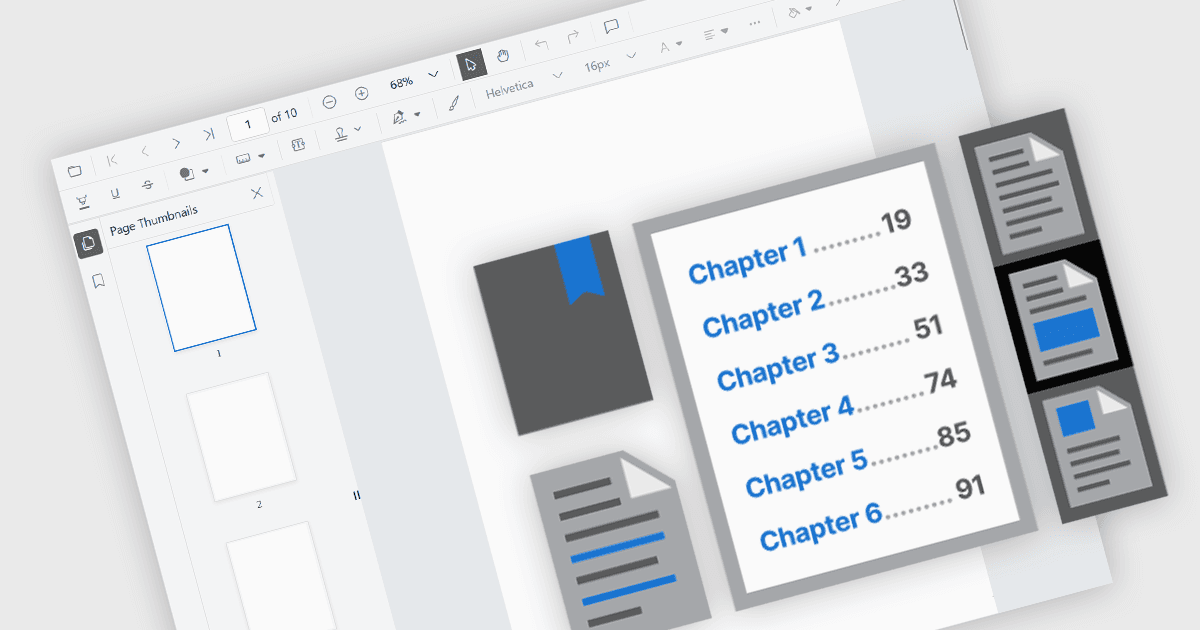Toggle the page thumbnails sidebar view
1200x630 pixels.
pyautogui.click(x=89, y=244)
